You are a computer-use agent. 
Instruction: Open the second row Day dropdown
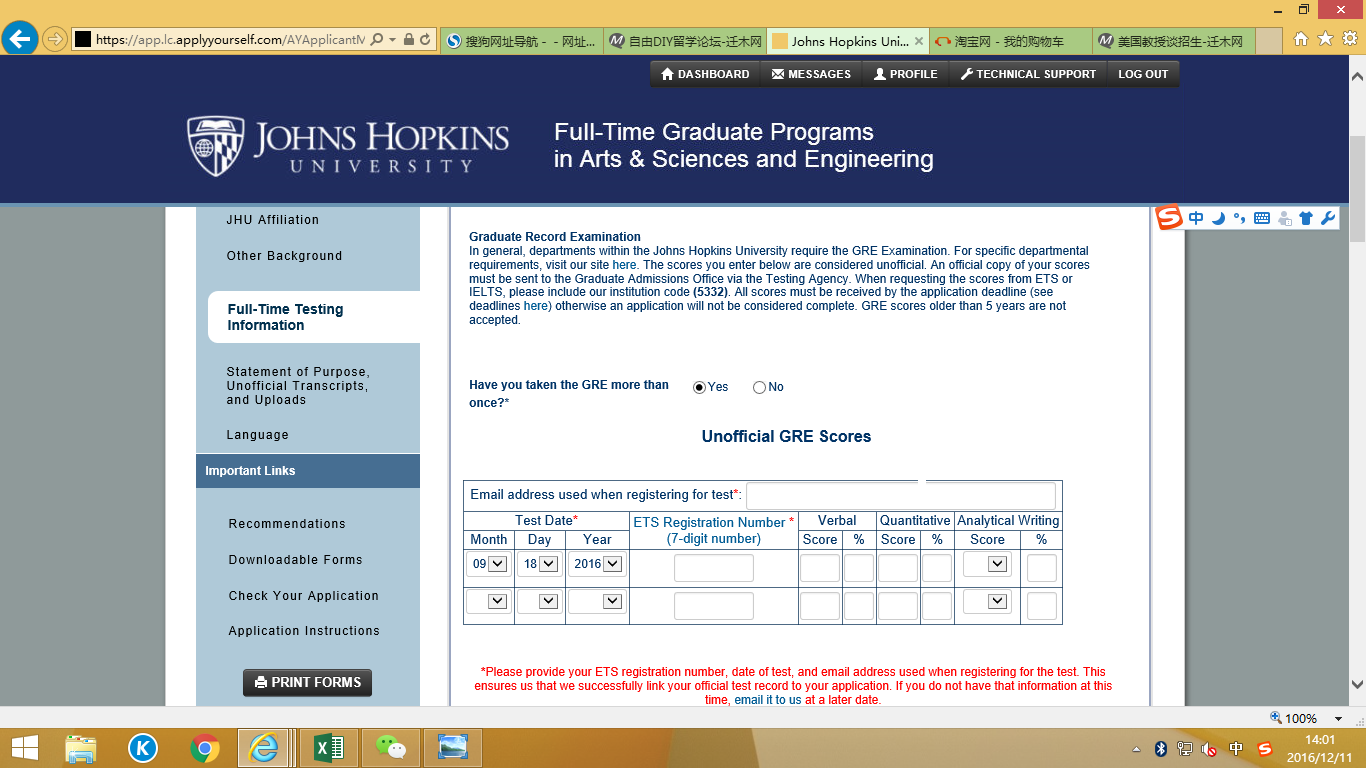(x=539, y=601)
